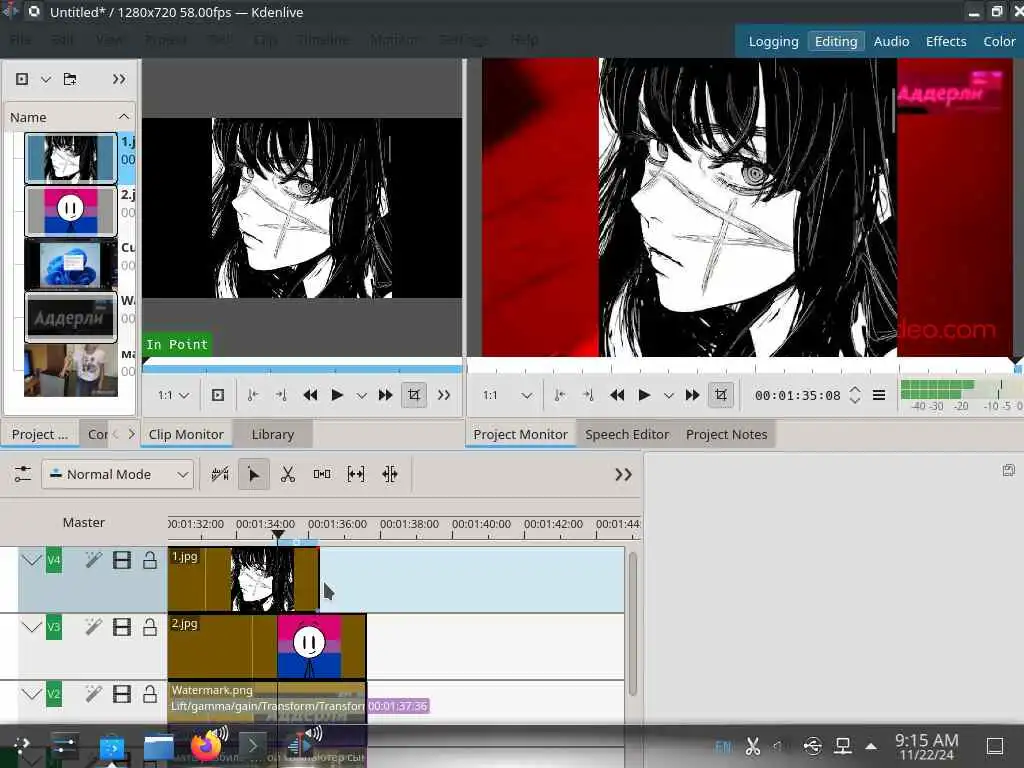
Task: Open the Library tab
Action: (x=272, y=434)
